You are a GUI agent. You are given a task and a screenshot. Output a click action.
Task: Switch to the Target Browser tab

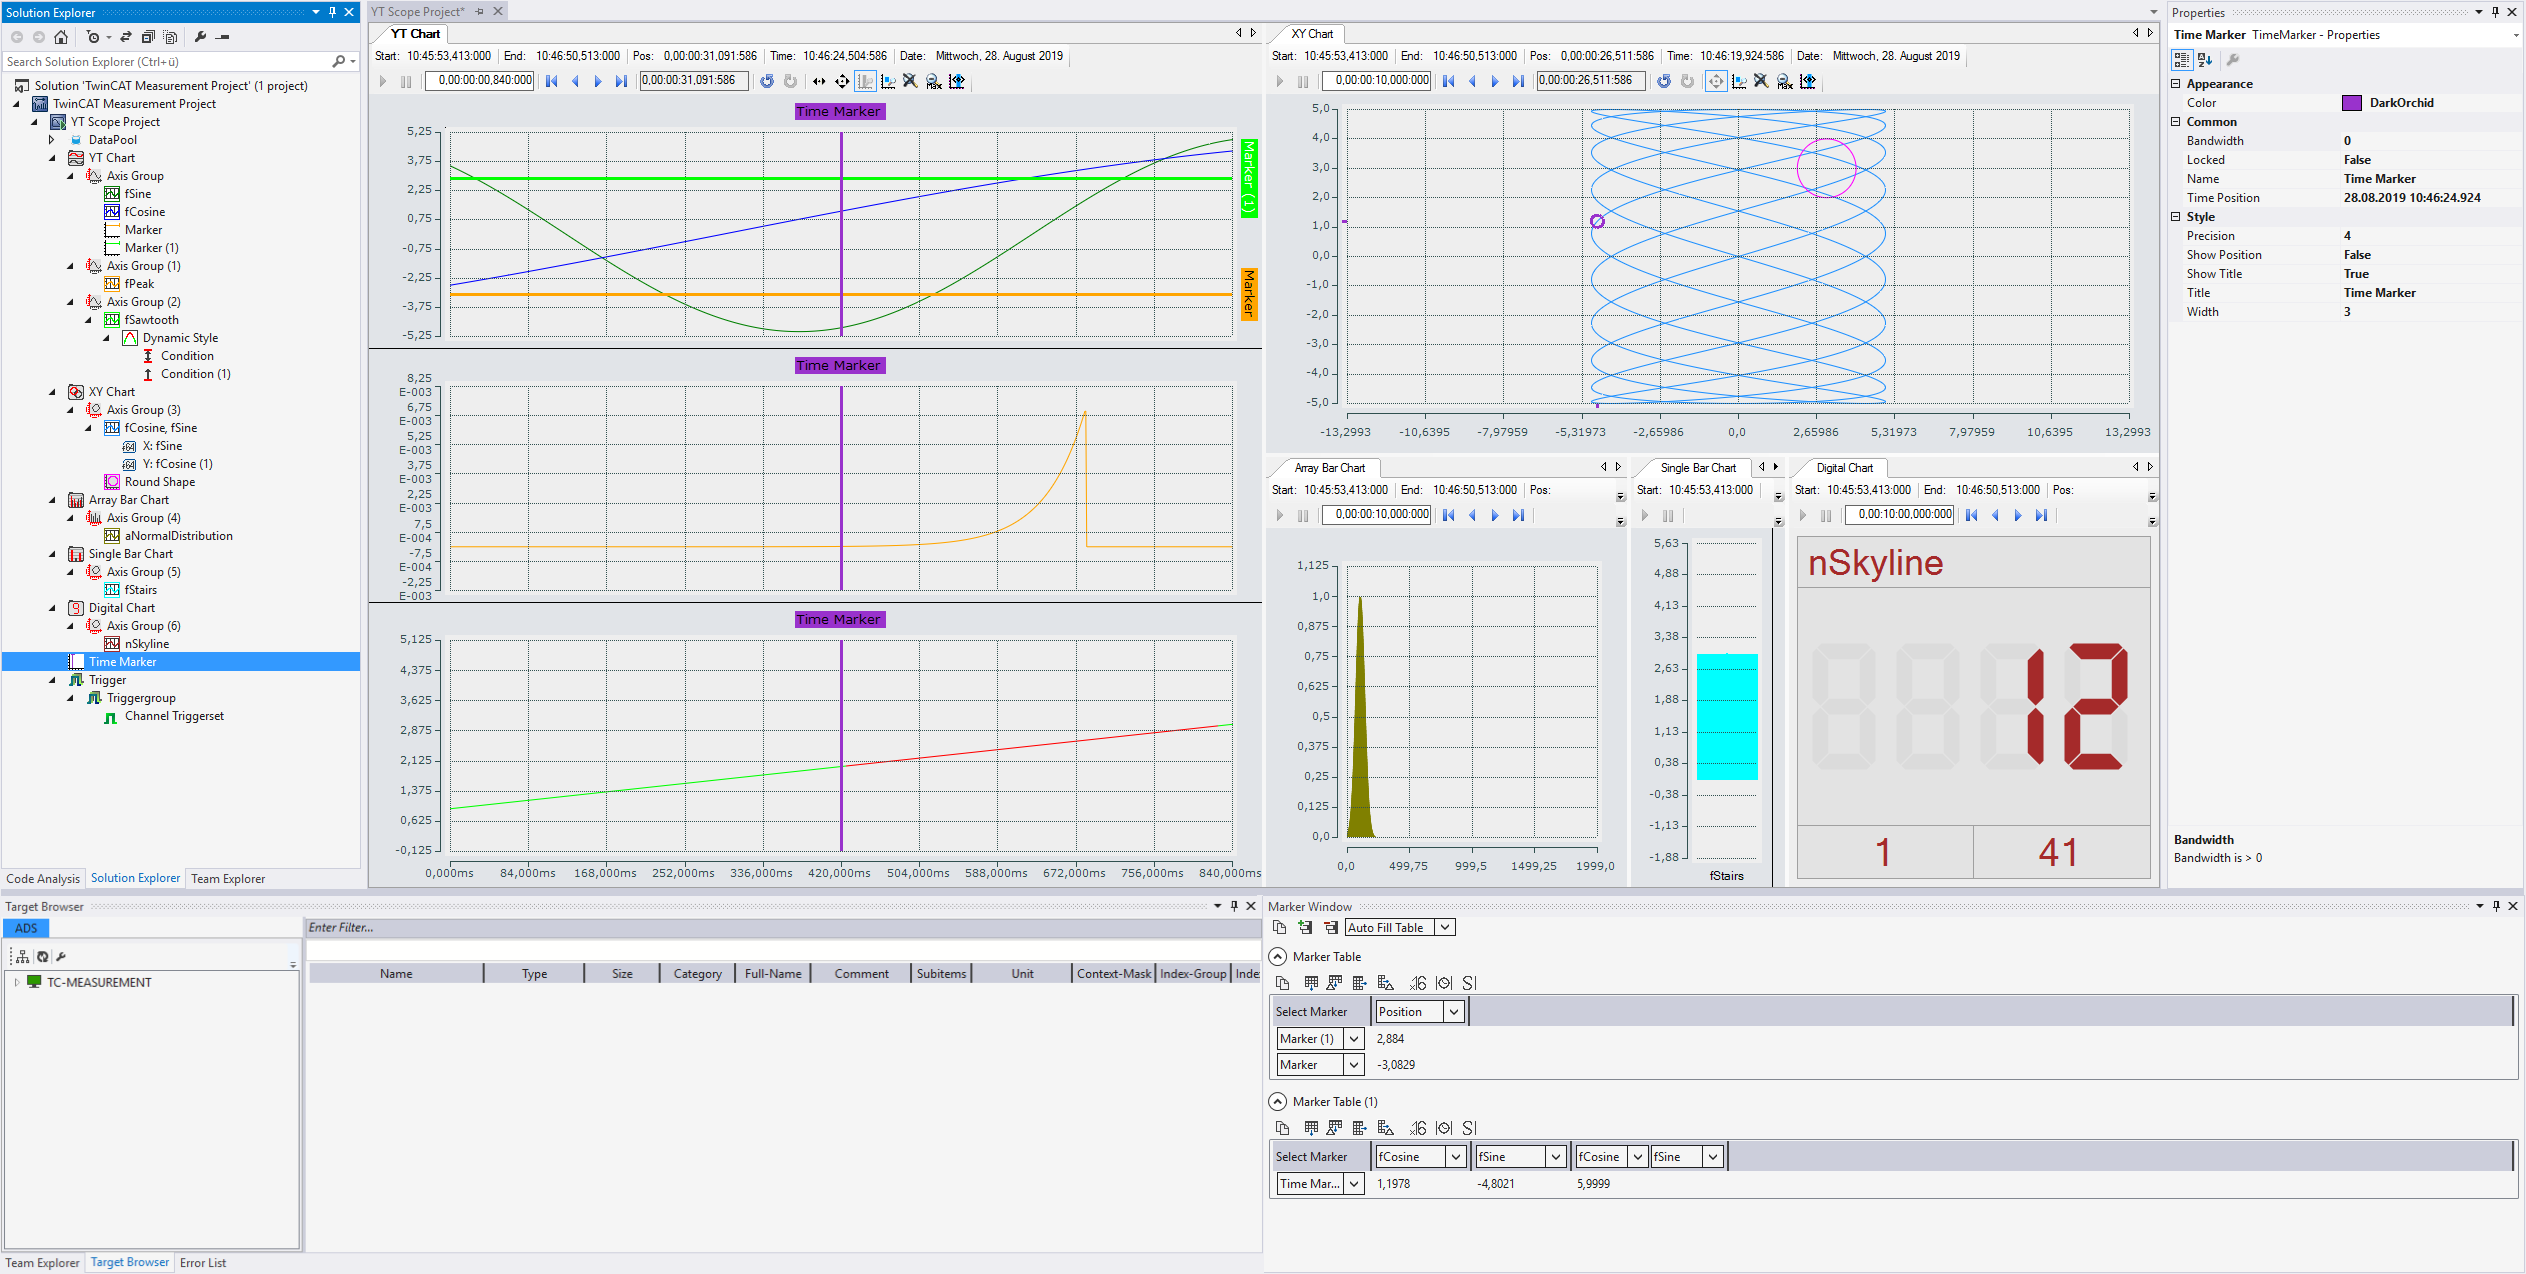point(130,1262)
